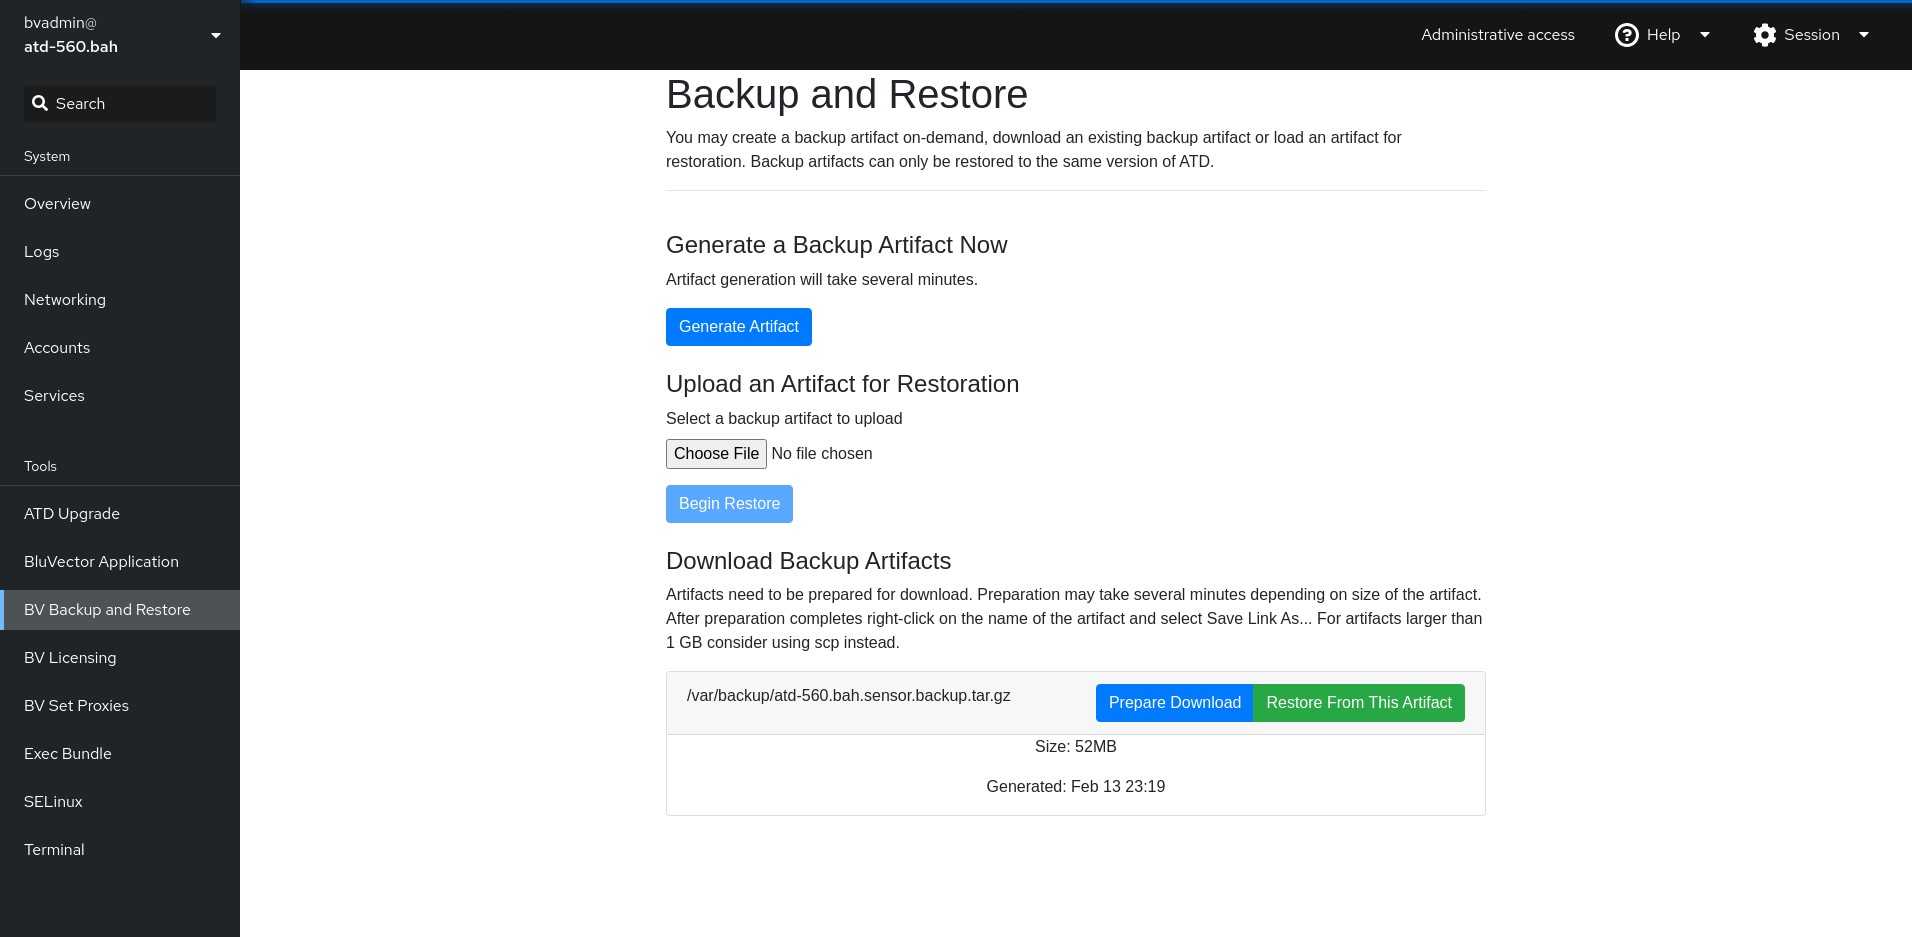Go to Logs in the sidebar
Screen dimensions: 1912x937
click(x=120, y=252)
